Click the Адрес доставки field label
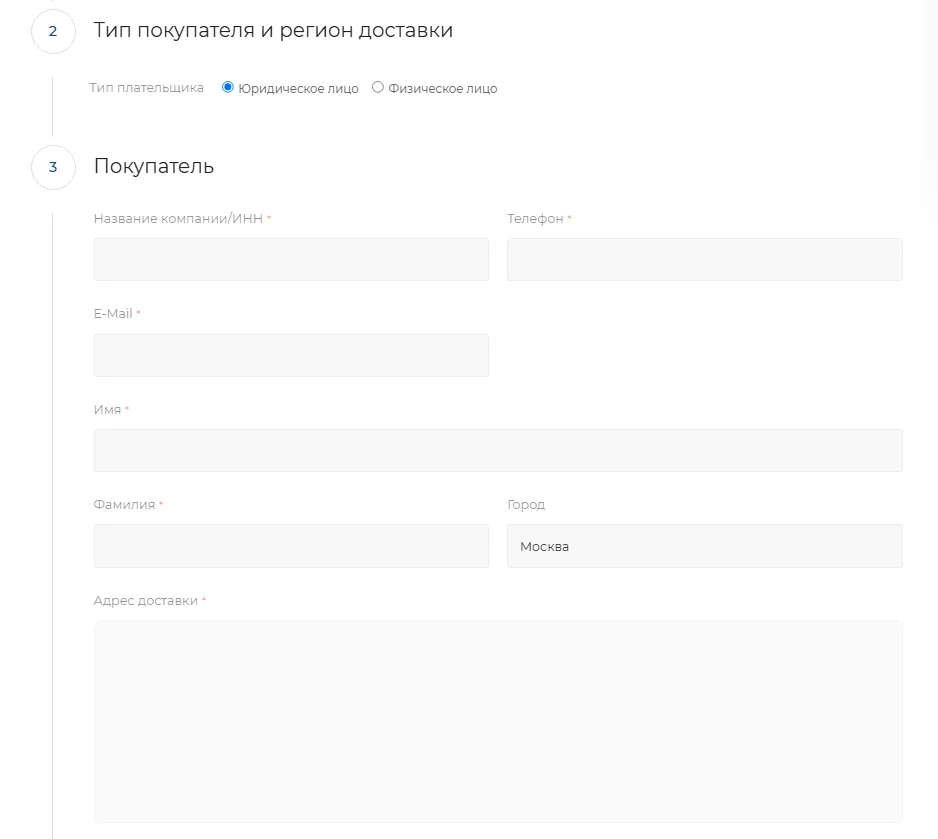The image size is (938, 839). coord(146,601)
